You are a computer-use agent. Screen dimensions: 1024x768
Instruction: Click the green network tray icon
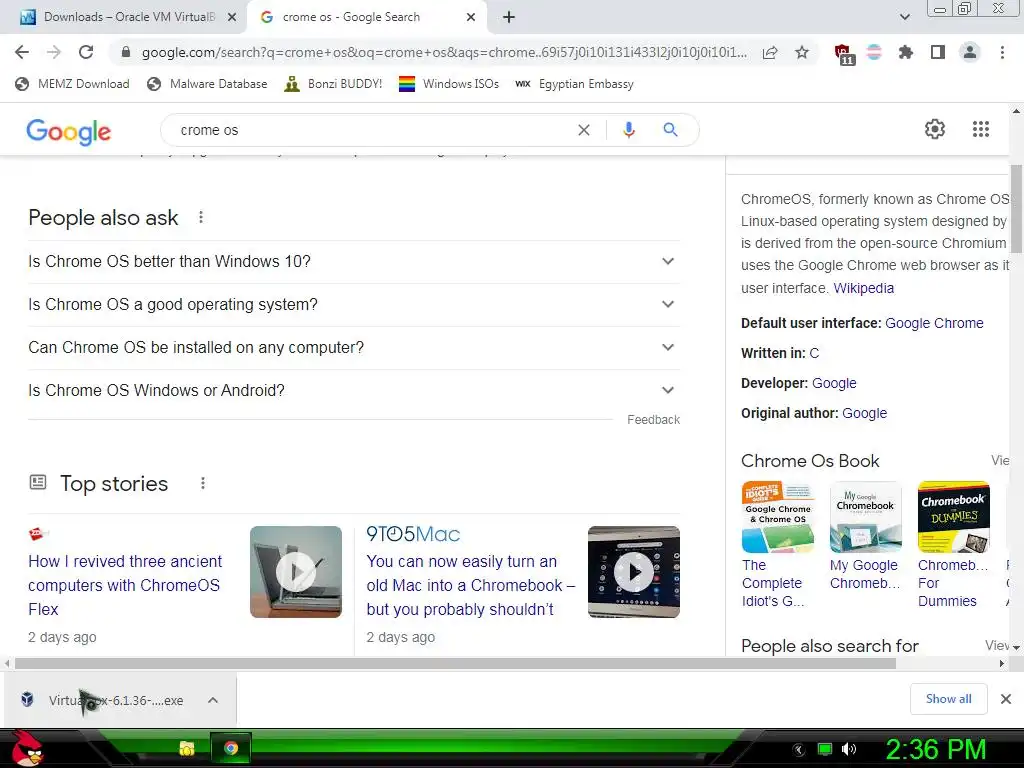pos(825,749)
